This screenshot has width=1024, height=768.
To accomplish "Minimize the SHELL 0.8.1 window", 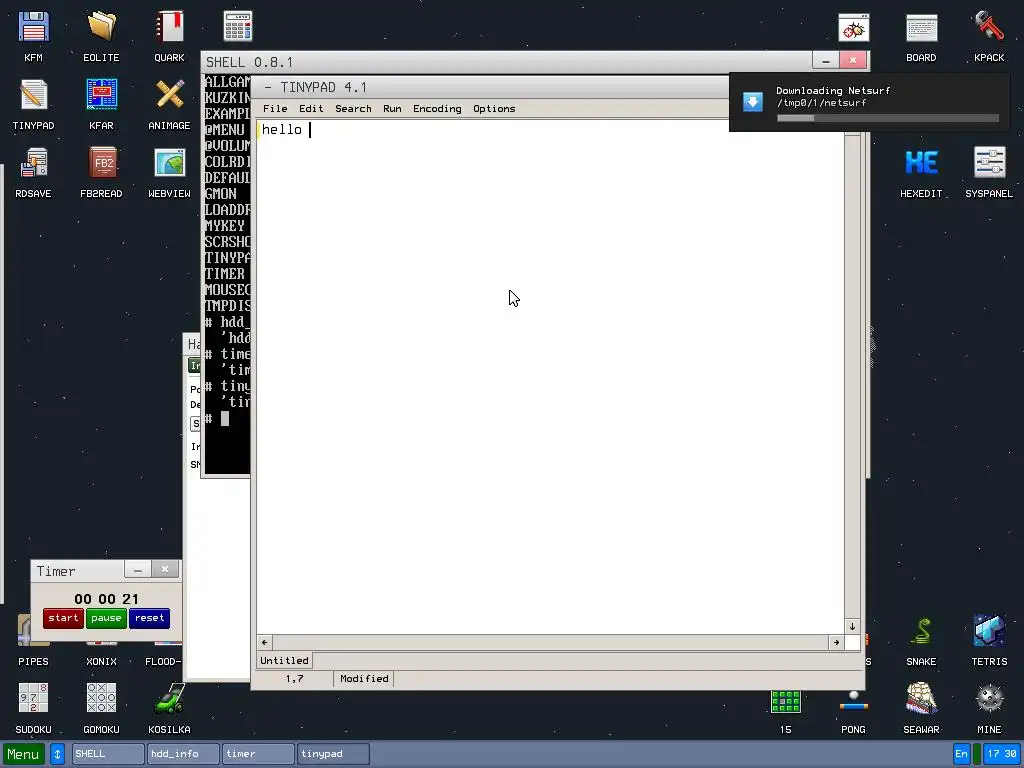I will (x=825, y=61).
